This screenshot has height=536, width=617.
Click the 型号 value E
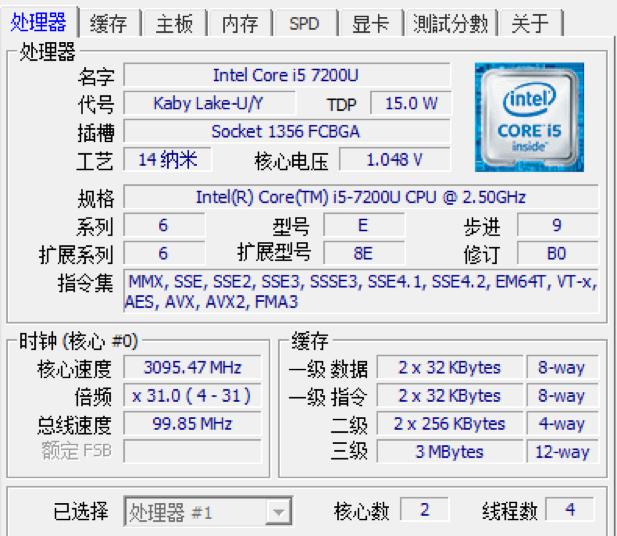pos(363,225)
